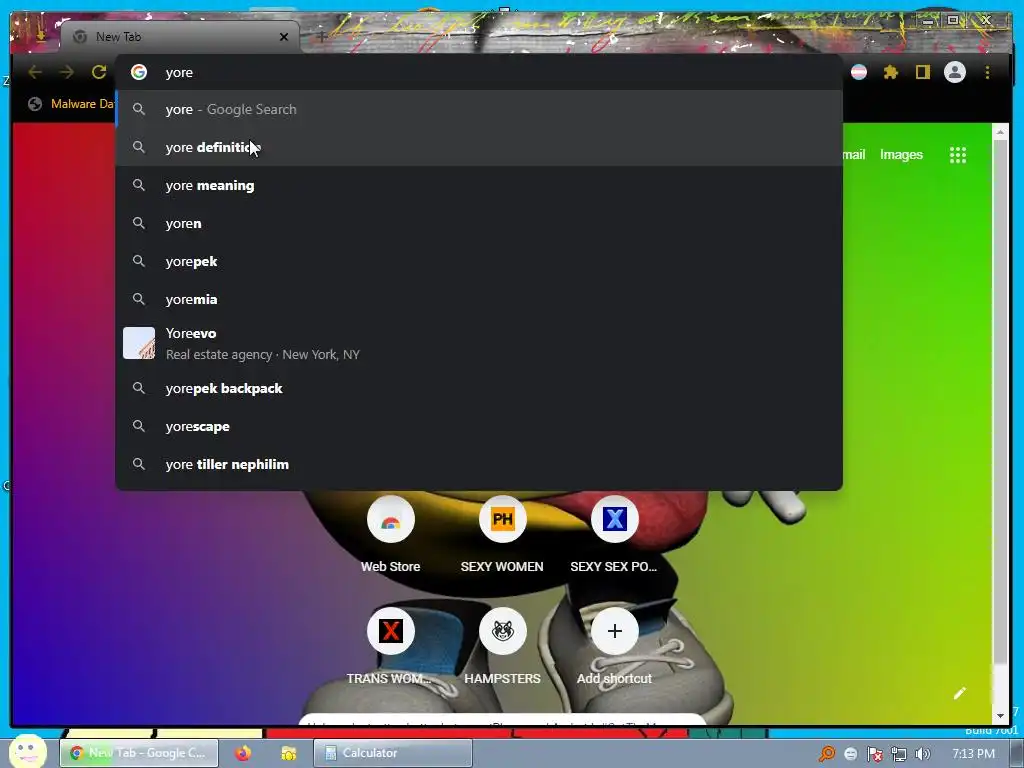Click the round flag extension icon
1024x768 pixels.
(x=859, y=72)
